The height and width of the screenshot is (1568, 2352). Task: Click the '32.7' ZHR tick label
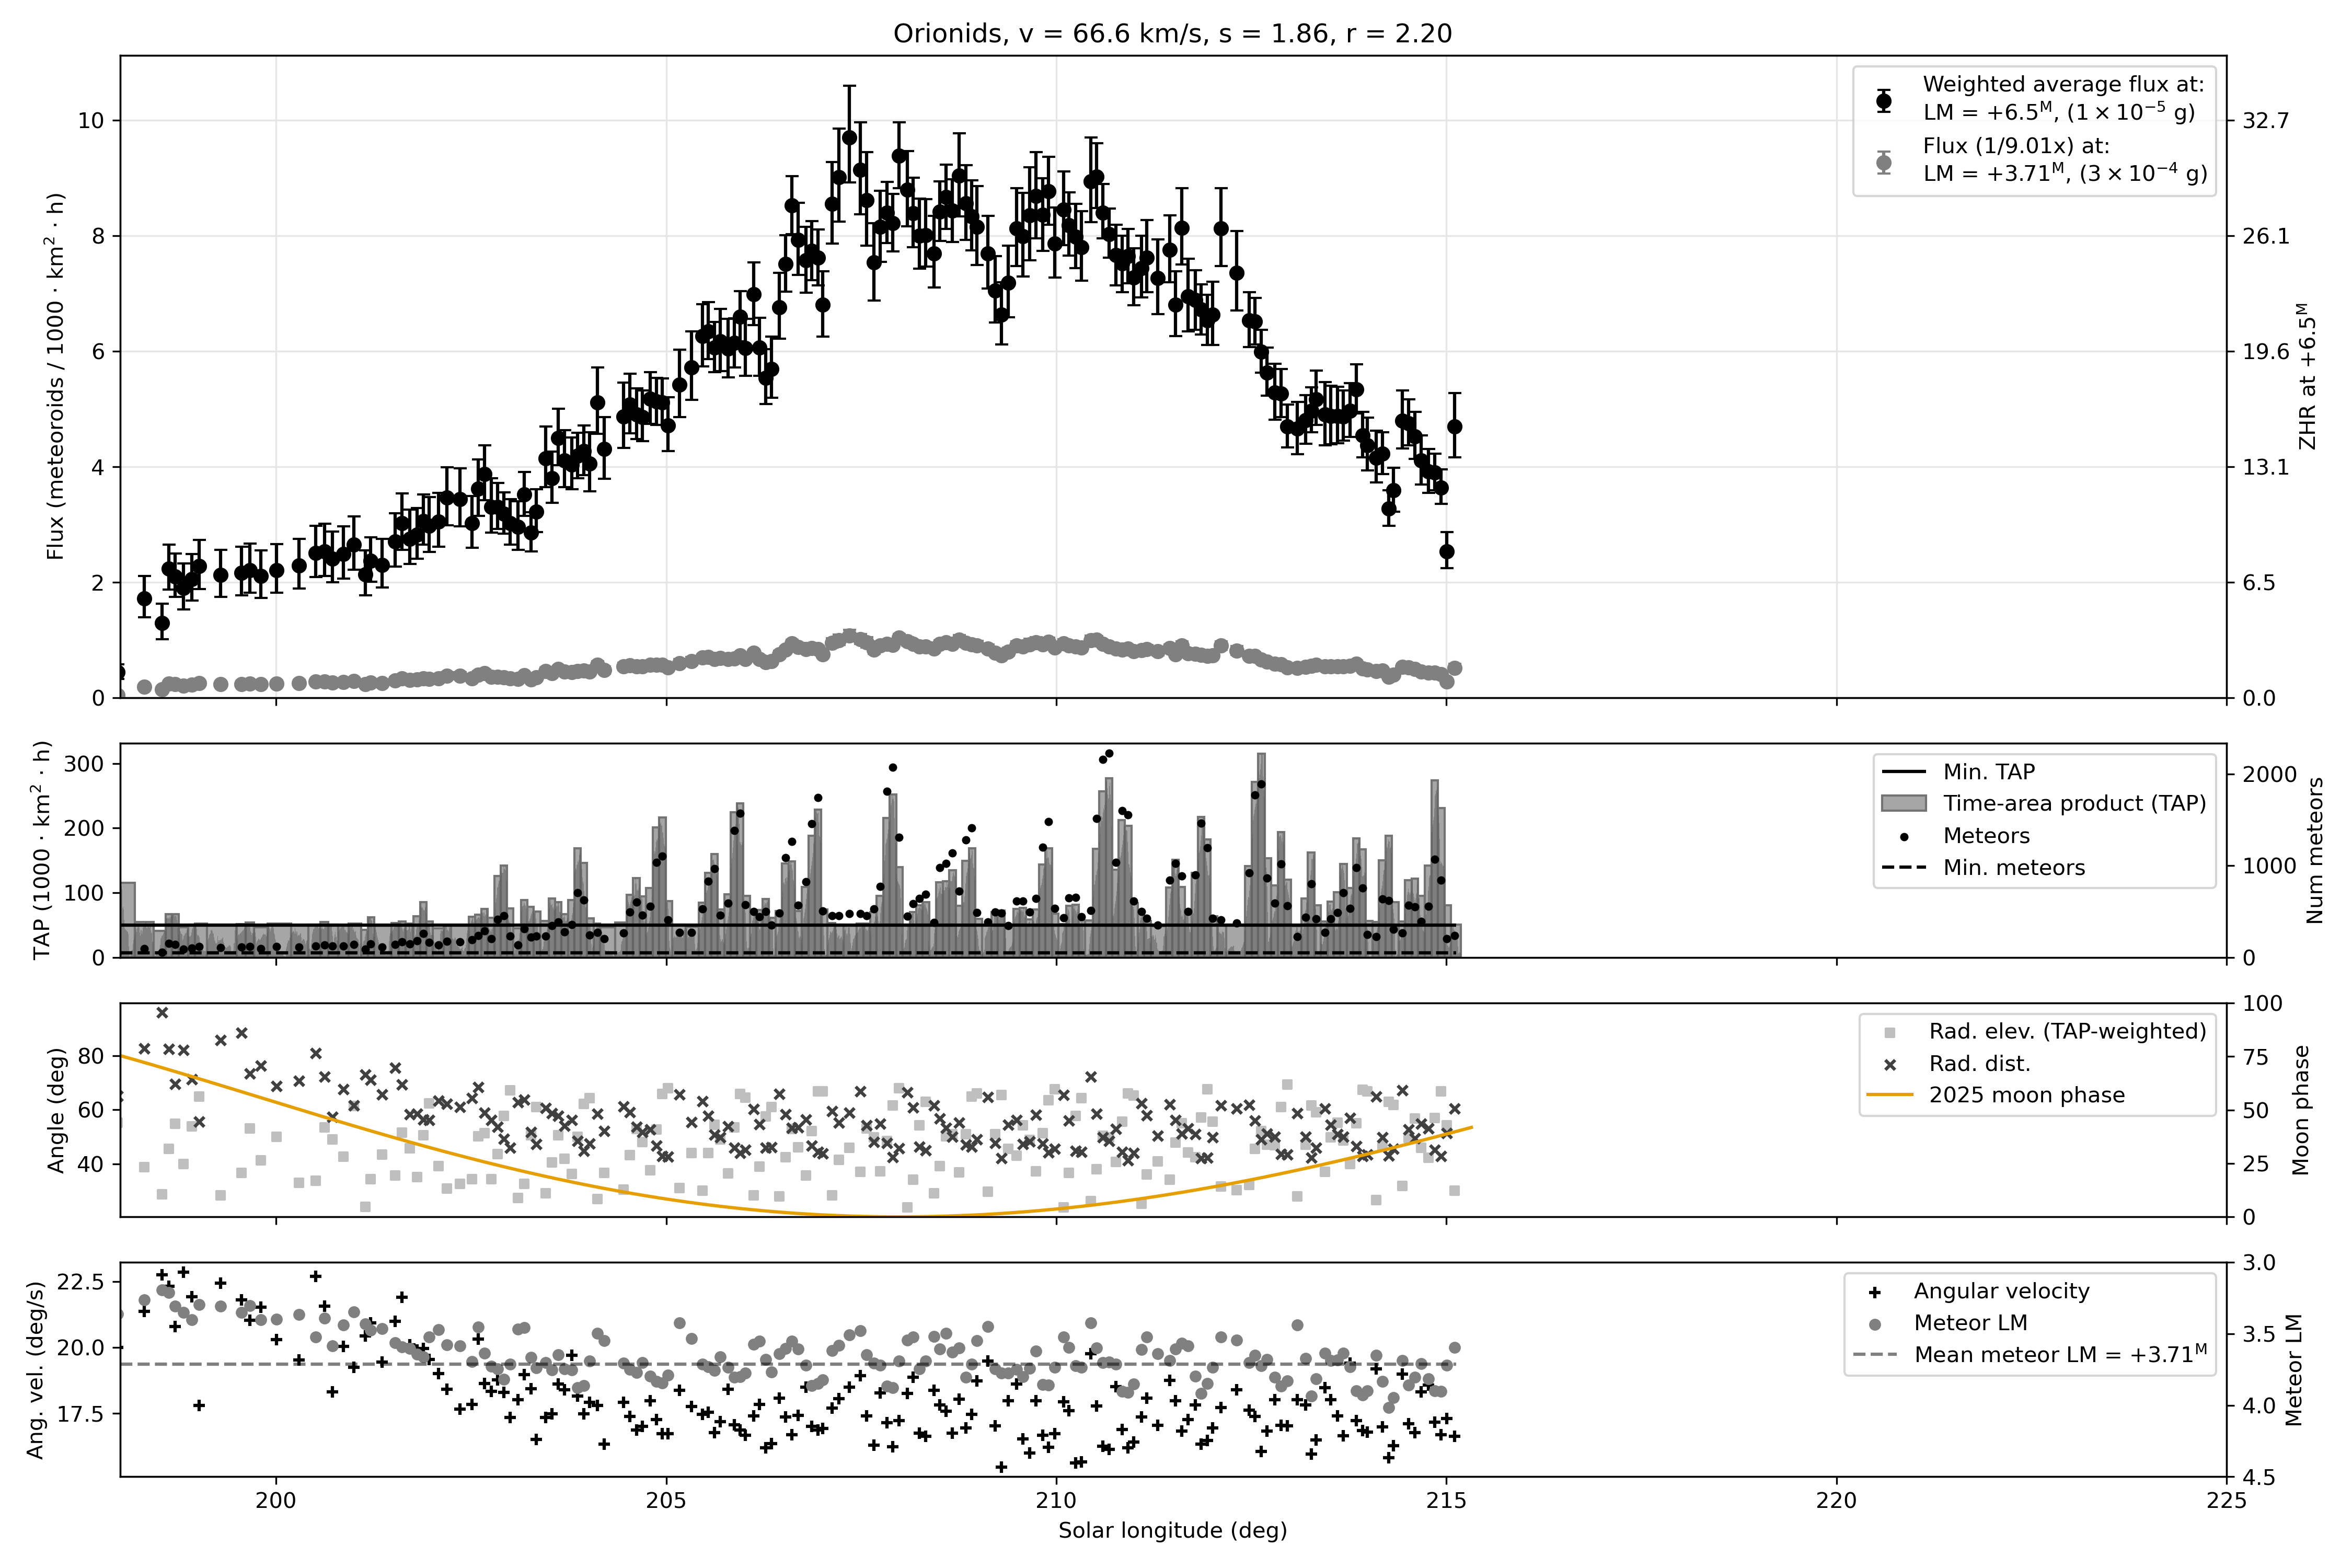[x=2265, y=121]
